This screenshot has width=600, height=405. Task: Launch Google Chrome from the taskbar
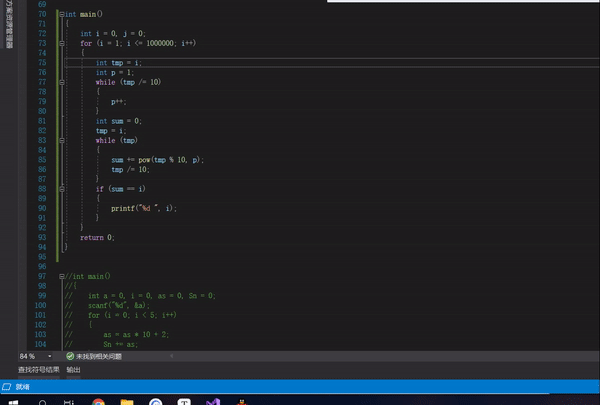[x=98, y=402]
